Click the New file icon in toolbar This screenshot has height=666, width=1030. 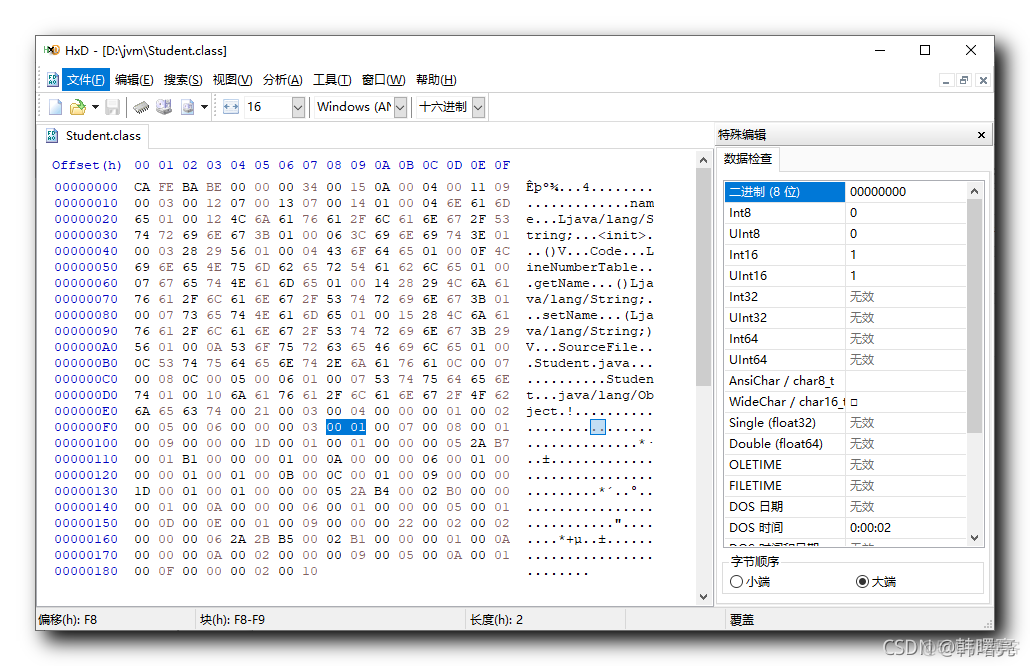click(55, 107)
